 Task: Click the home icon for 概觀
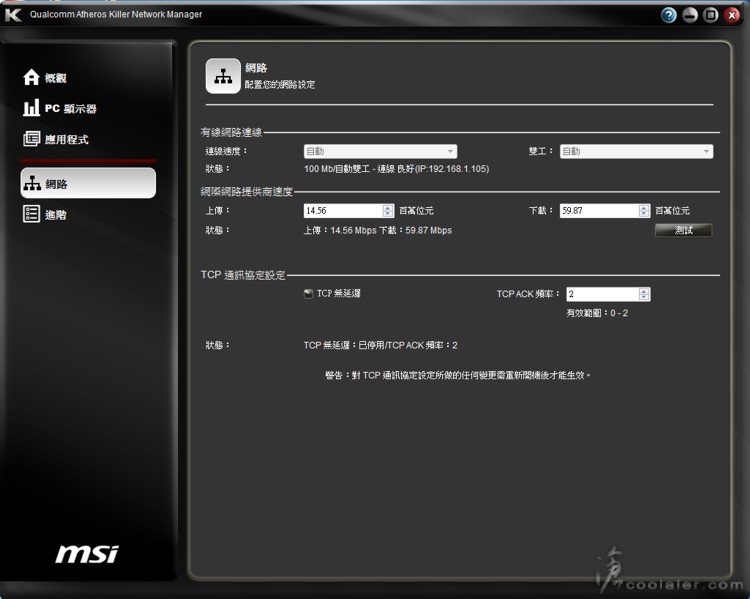pos(31,78)
